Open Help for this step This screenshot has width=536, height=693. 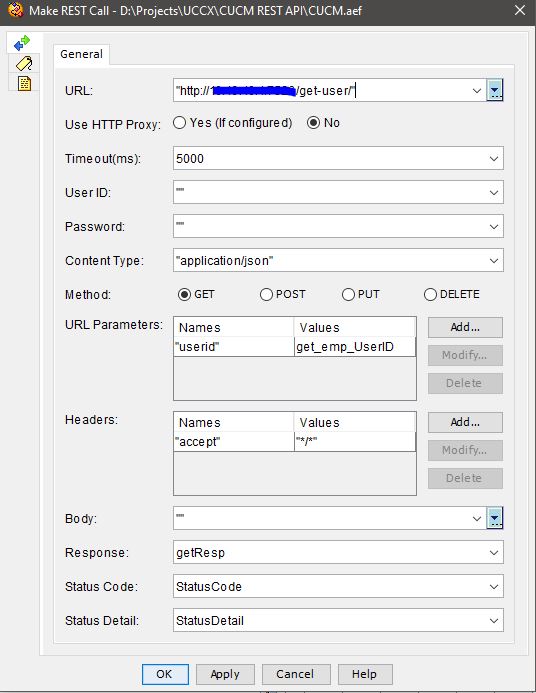click(x=365, y=674)
